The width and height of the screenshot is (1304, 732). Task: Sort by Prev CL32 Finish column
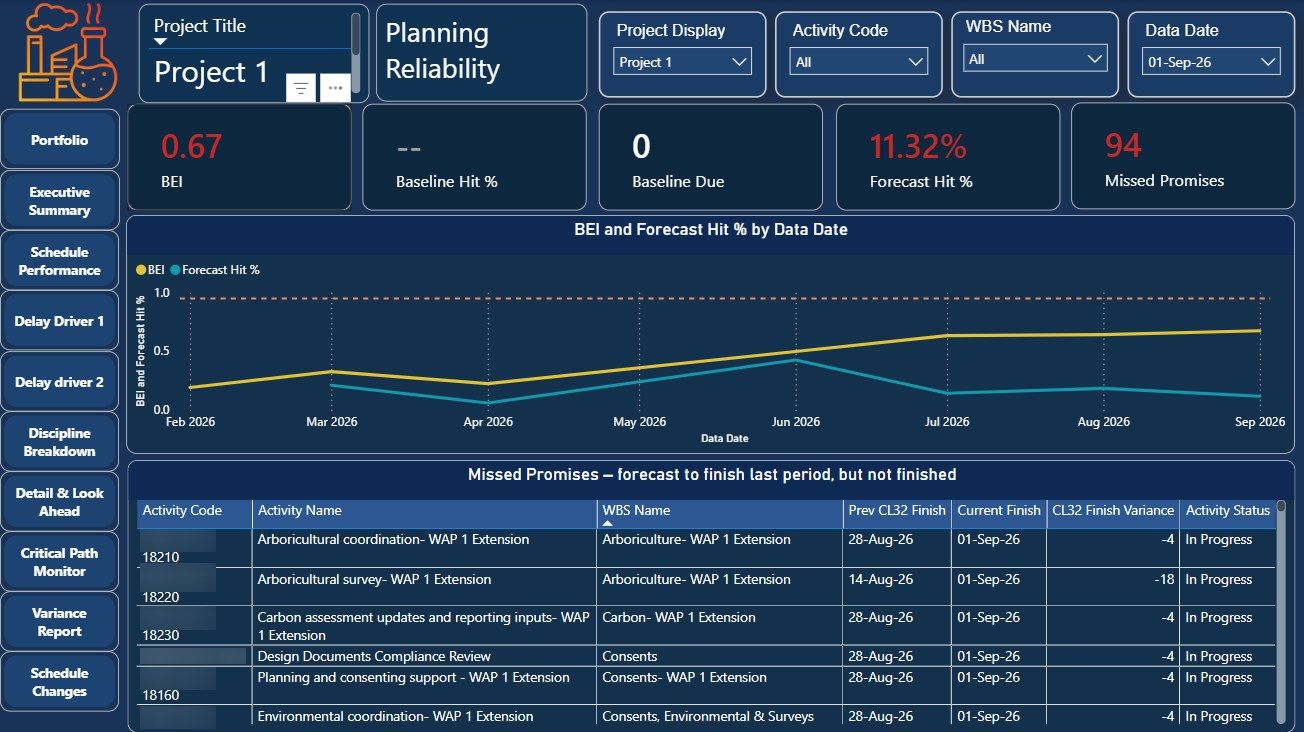click(897, 511)
